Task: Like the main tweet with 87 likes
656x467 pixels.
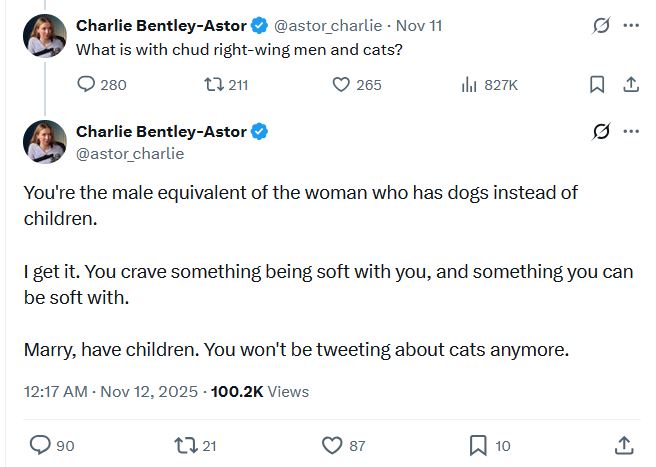Action: (x=332, y=445)
